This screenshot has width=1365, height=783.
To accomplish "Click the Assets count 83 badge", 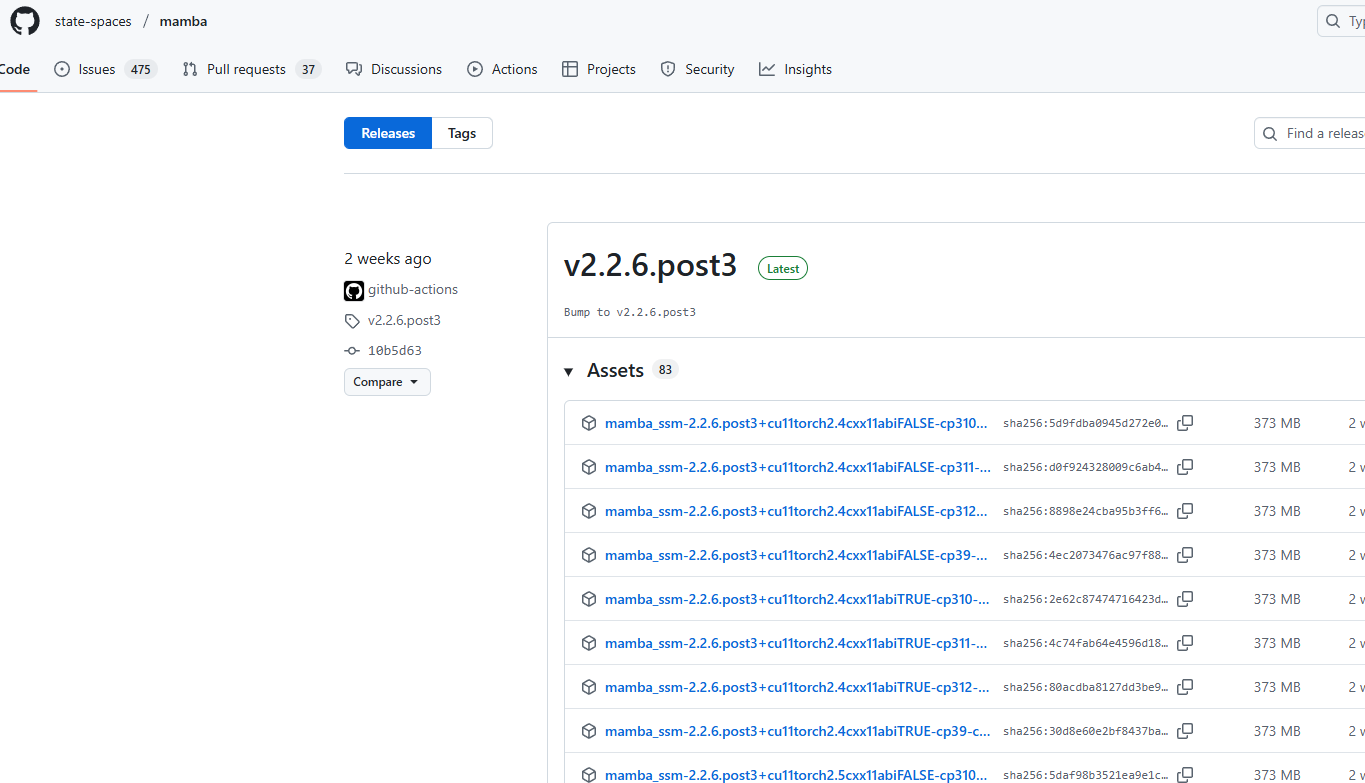I will click(x=665, y=369).
